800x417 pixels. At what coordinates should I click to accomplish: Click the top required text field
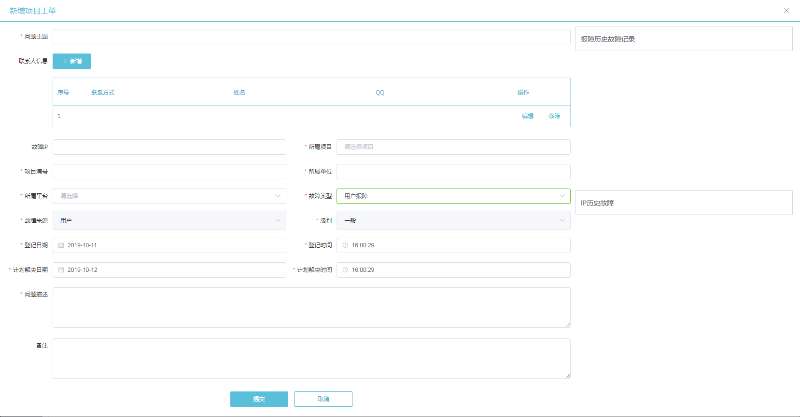click(x=310, y=37)
